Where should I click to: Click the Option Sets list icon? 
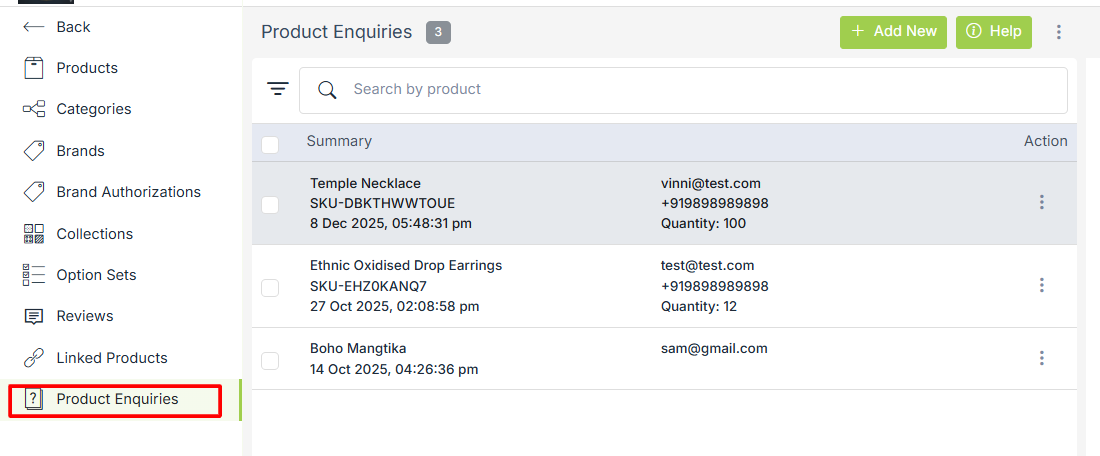click(x=34, y=275)
